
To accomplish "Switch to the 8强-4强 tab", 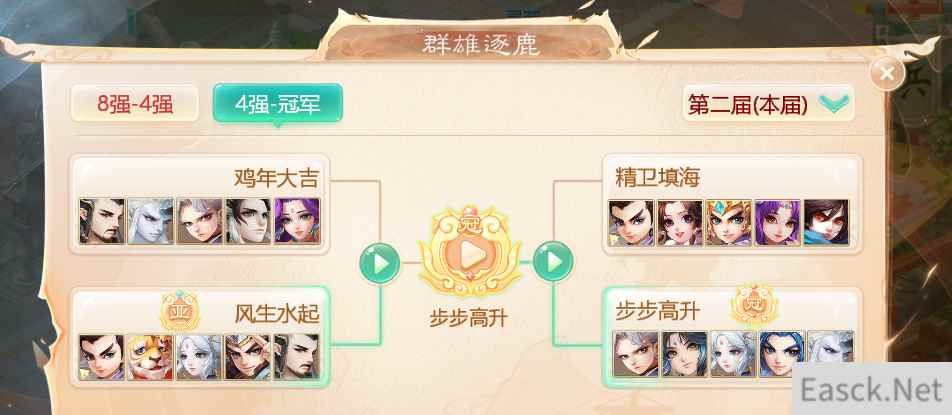I will click(135, 104).
